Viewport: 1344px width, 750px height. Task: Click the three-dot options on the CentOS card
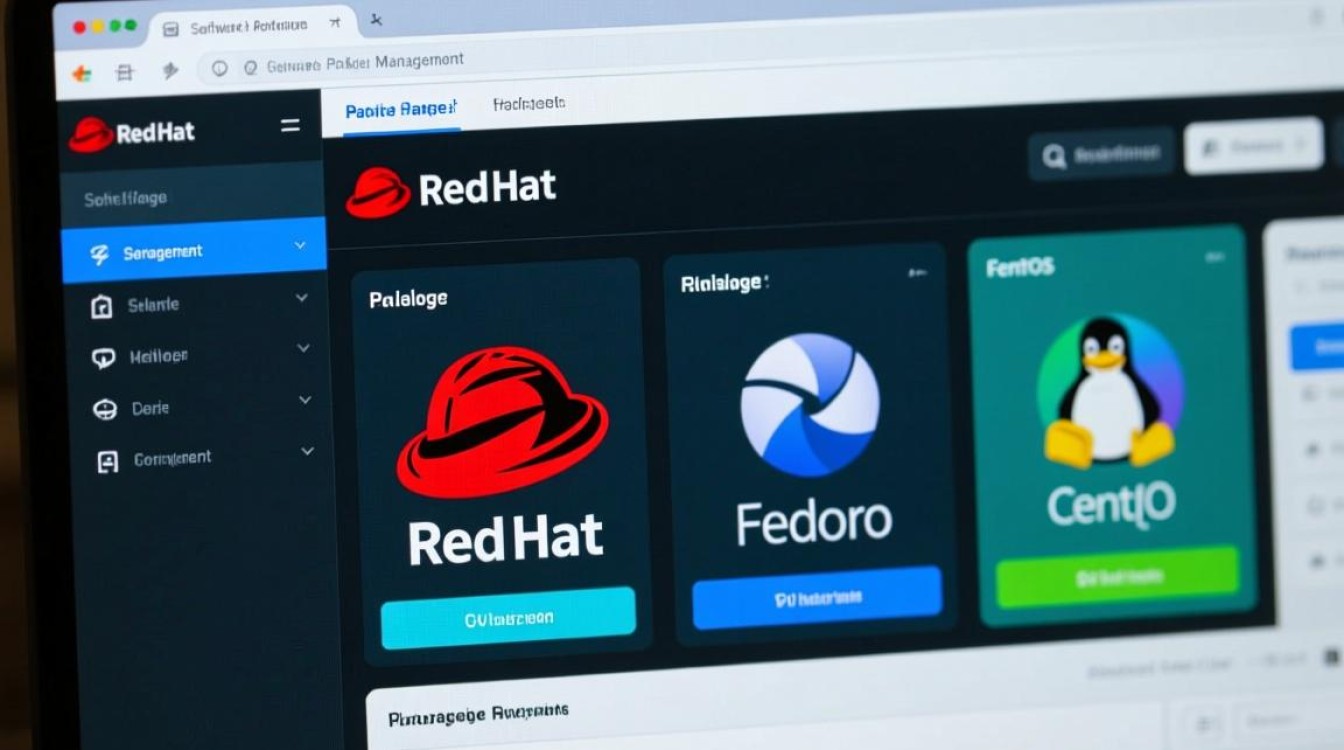click(x=1214, y=257)
